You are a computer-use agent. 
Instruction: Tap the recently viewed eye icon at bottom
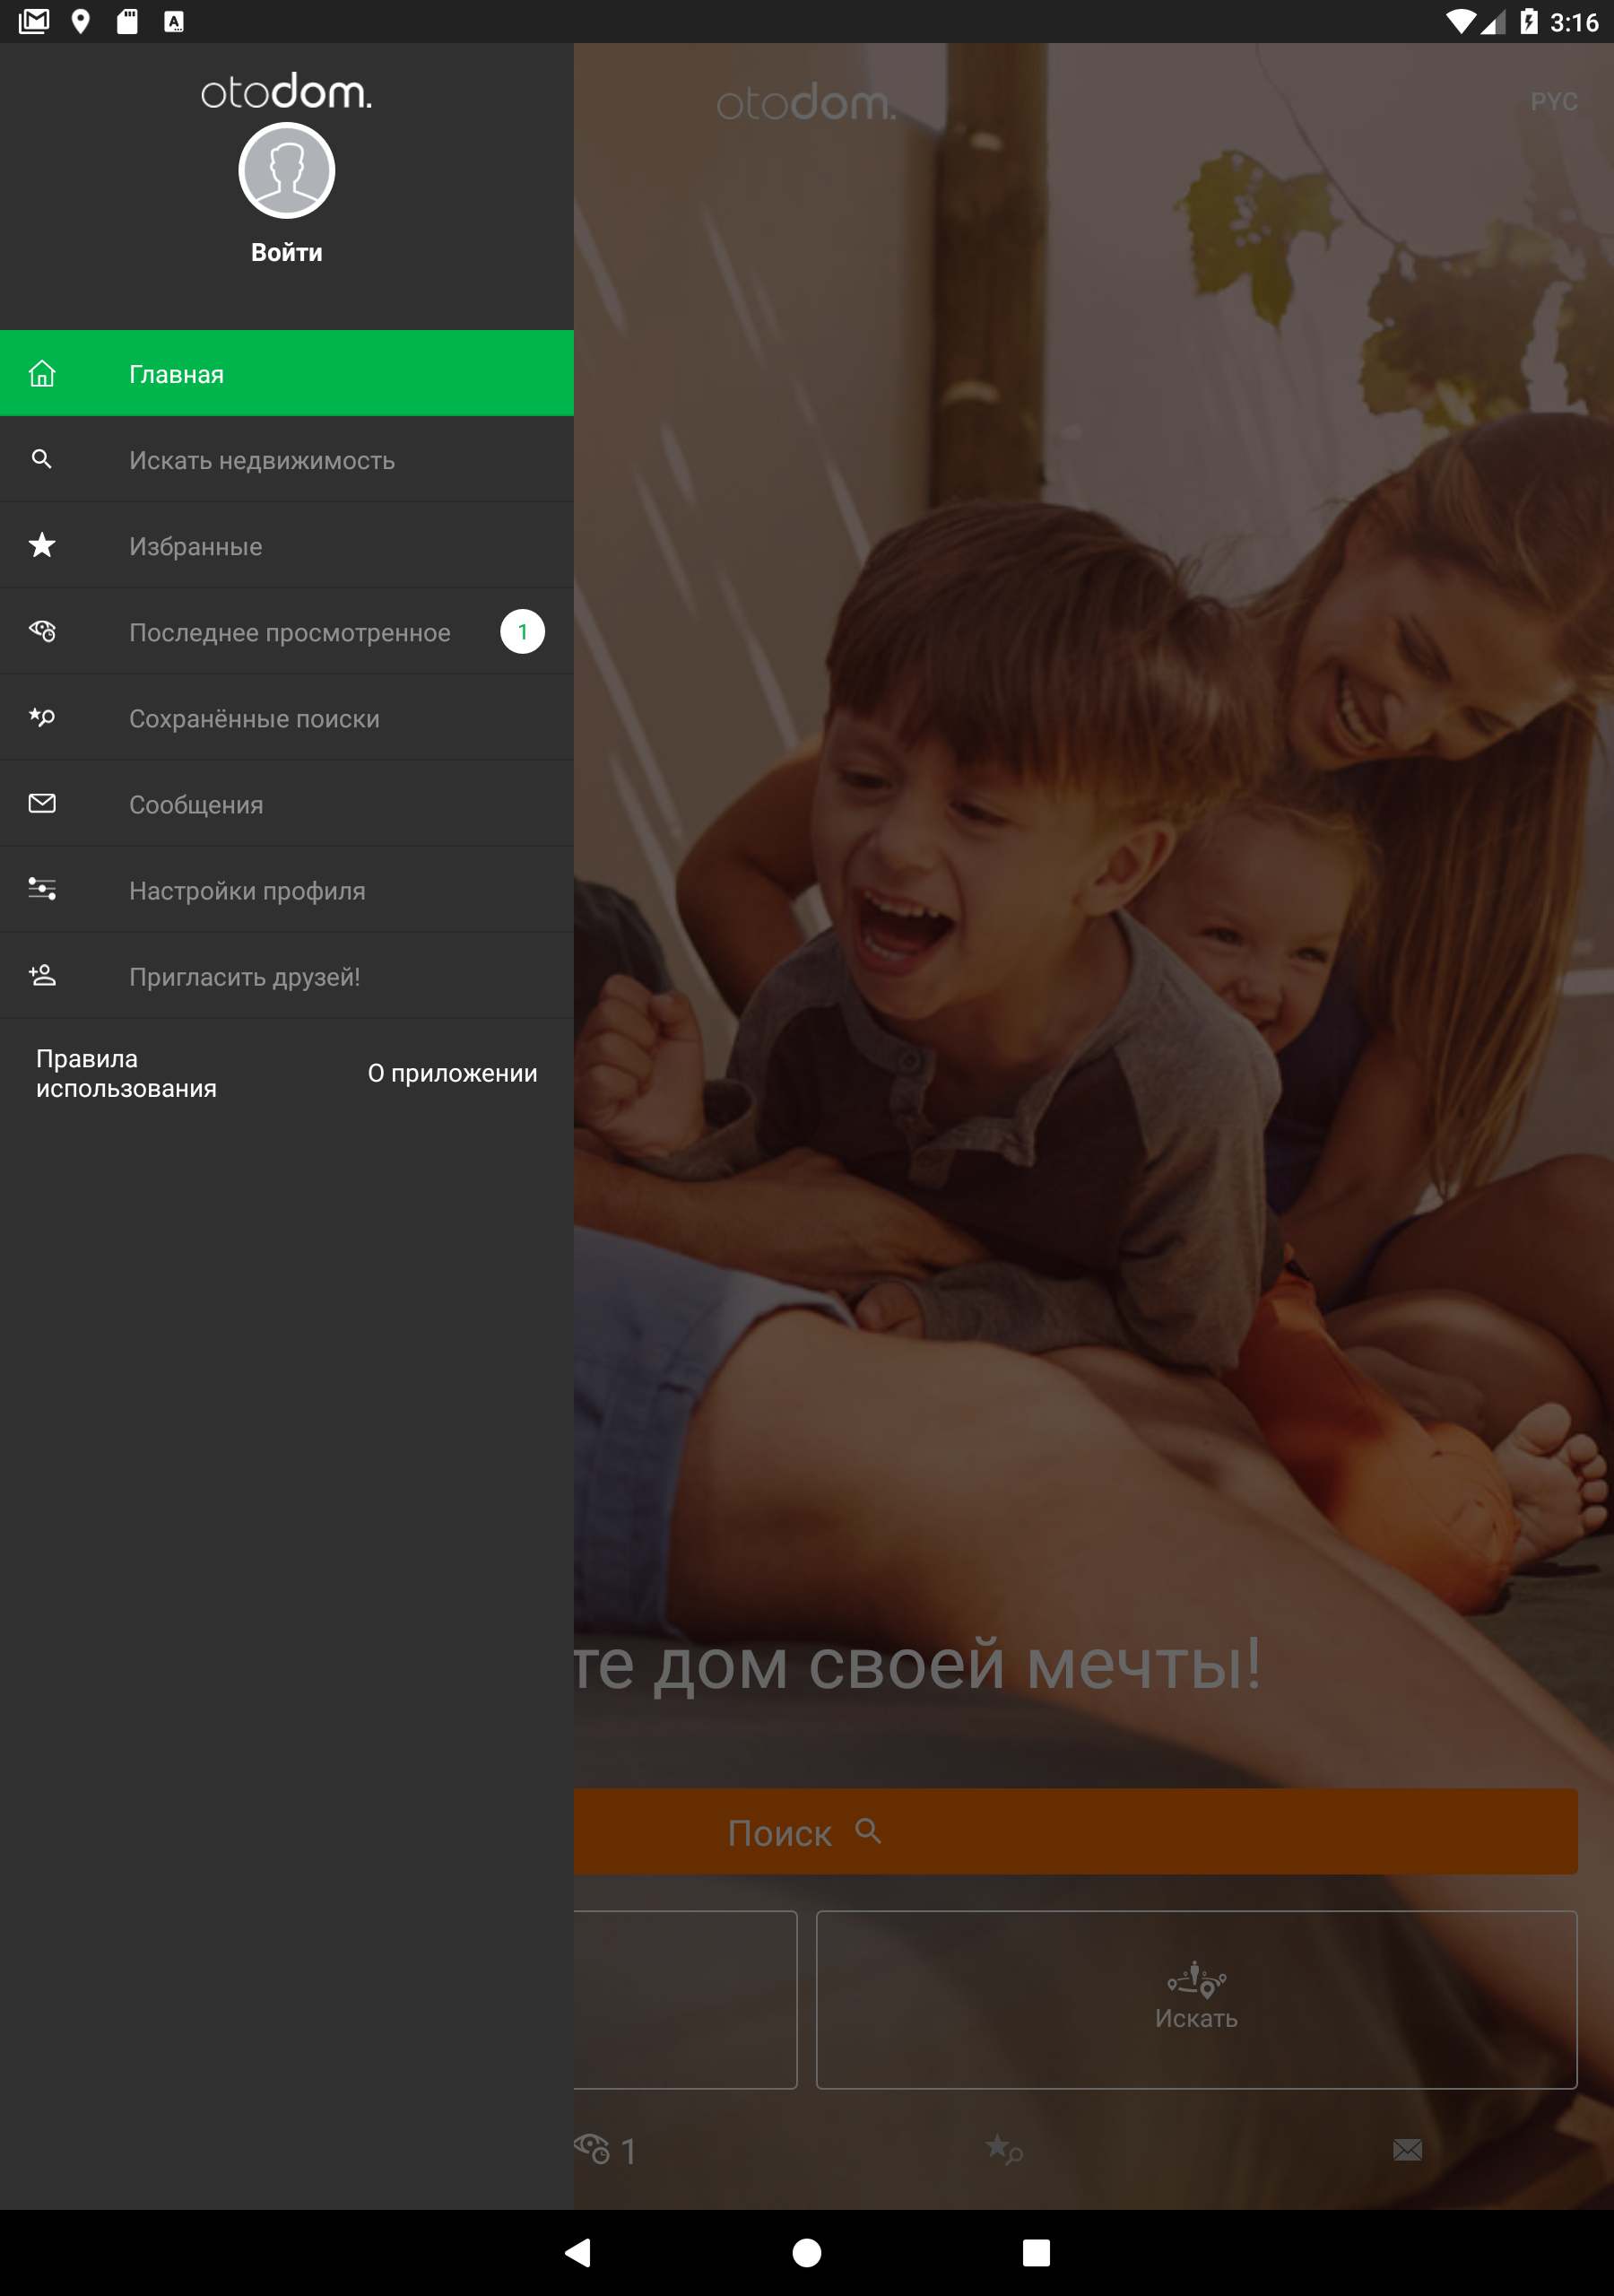tap(592, 2148)
